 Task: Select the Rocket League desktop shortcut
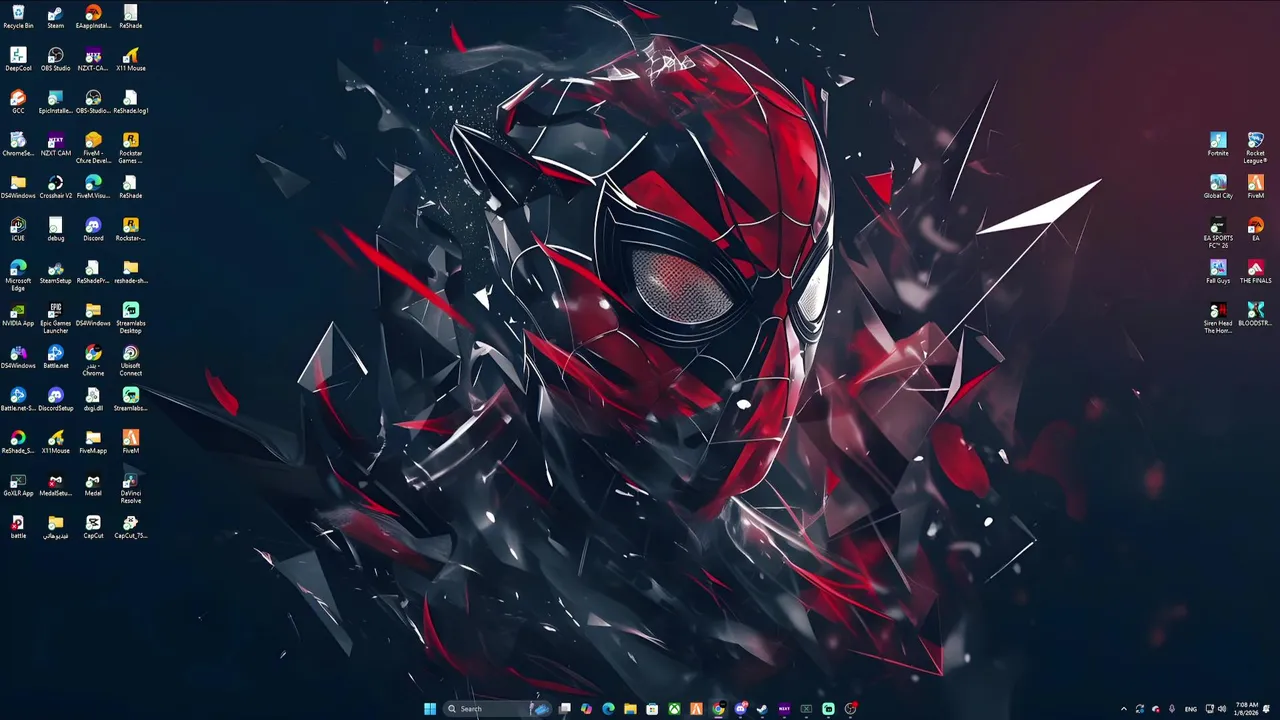point(1255,148)
